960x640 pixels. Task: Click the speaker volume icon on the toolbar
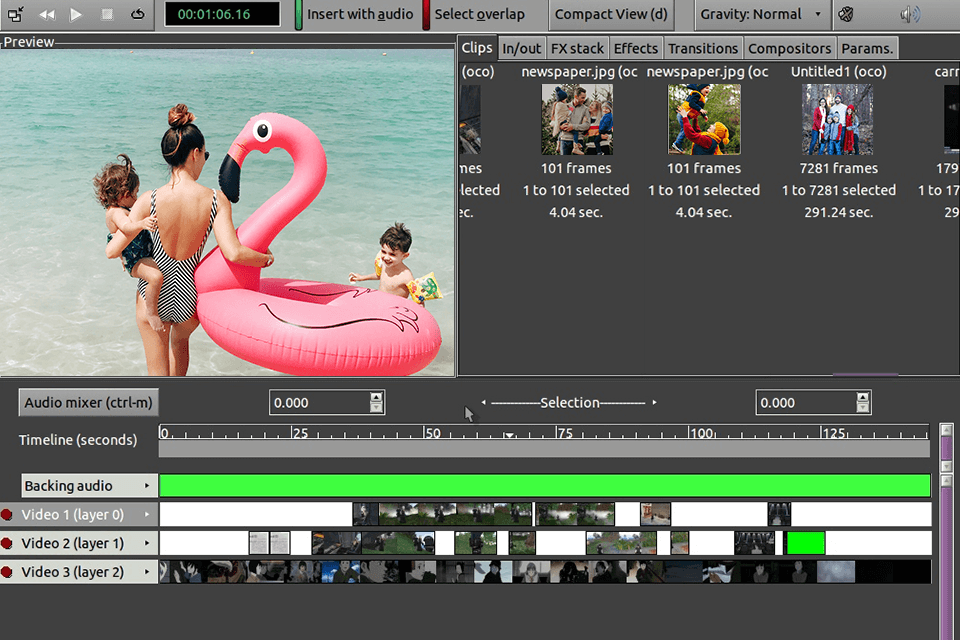(x=908, y=14)
